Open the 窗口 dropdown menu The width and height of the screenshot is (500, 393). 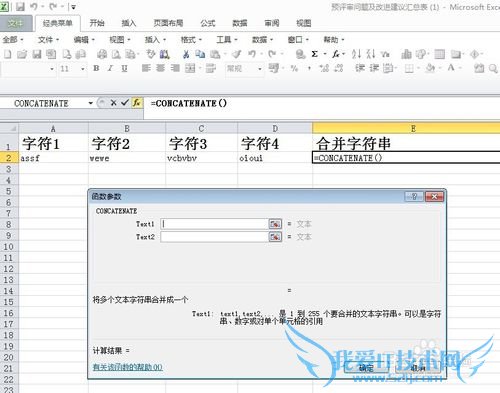click(x=298, y=40)
